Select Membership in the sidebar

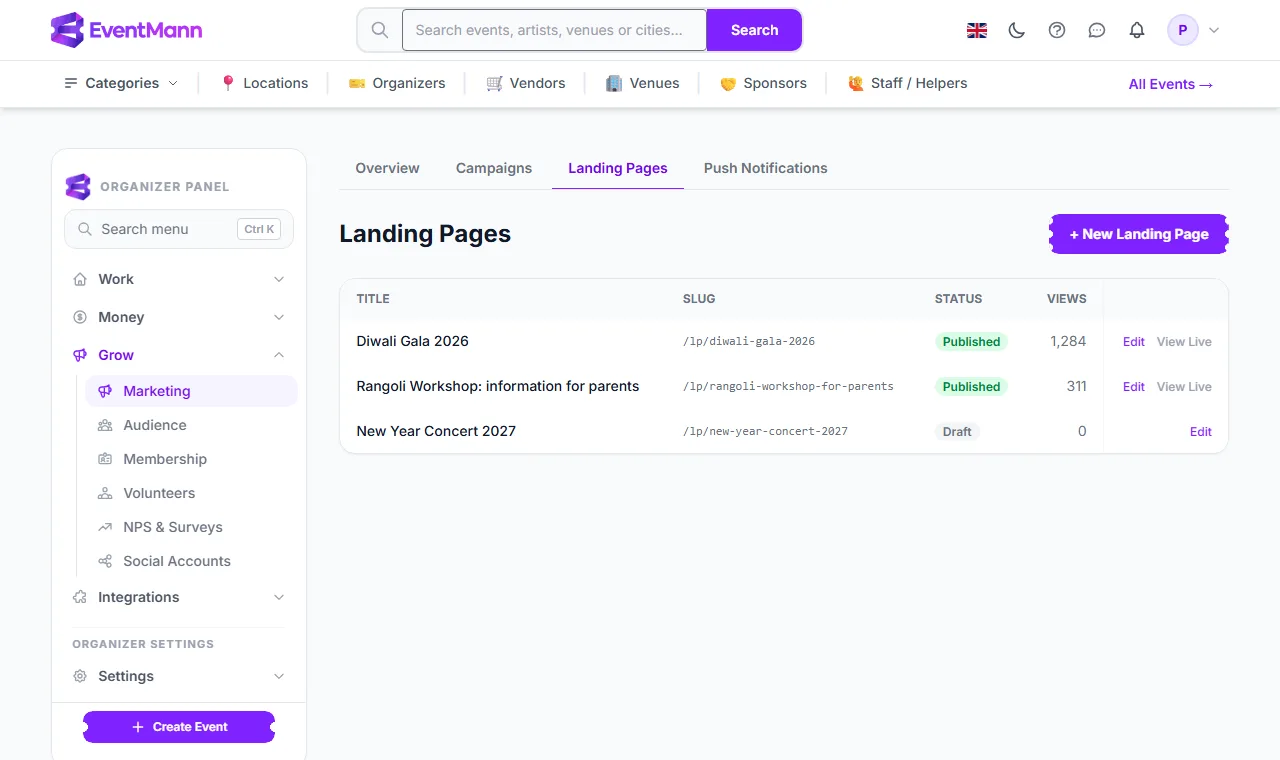(x=191, y=459)
